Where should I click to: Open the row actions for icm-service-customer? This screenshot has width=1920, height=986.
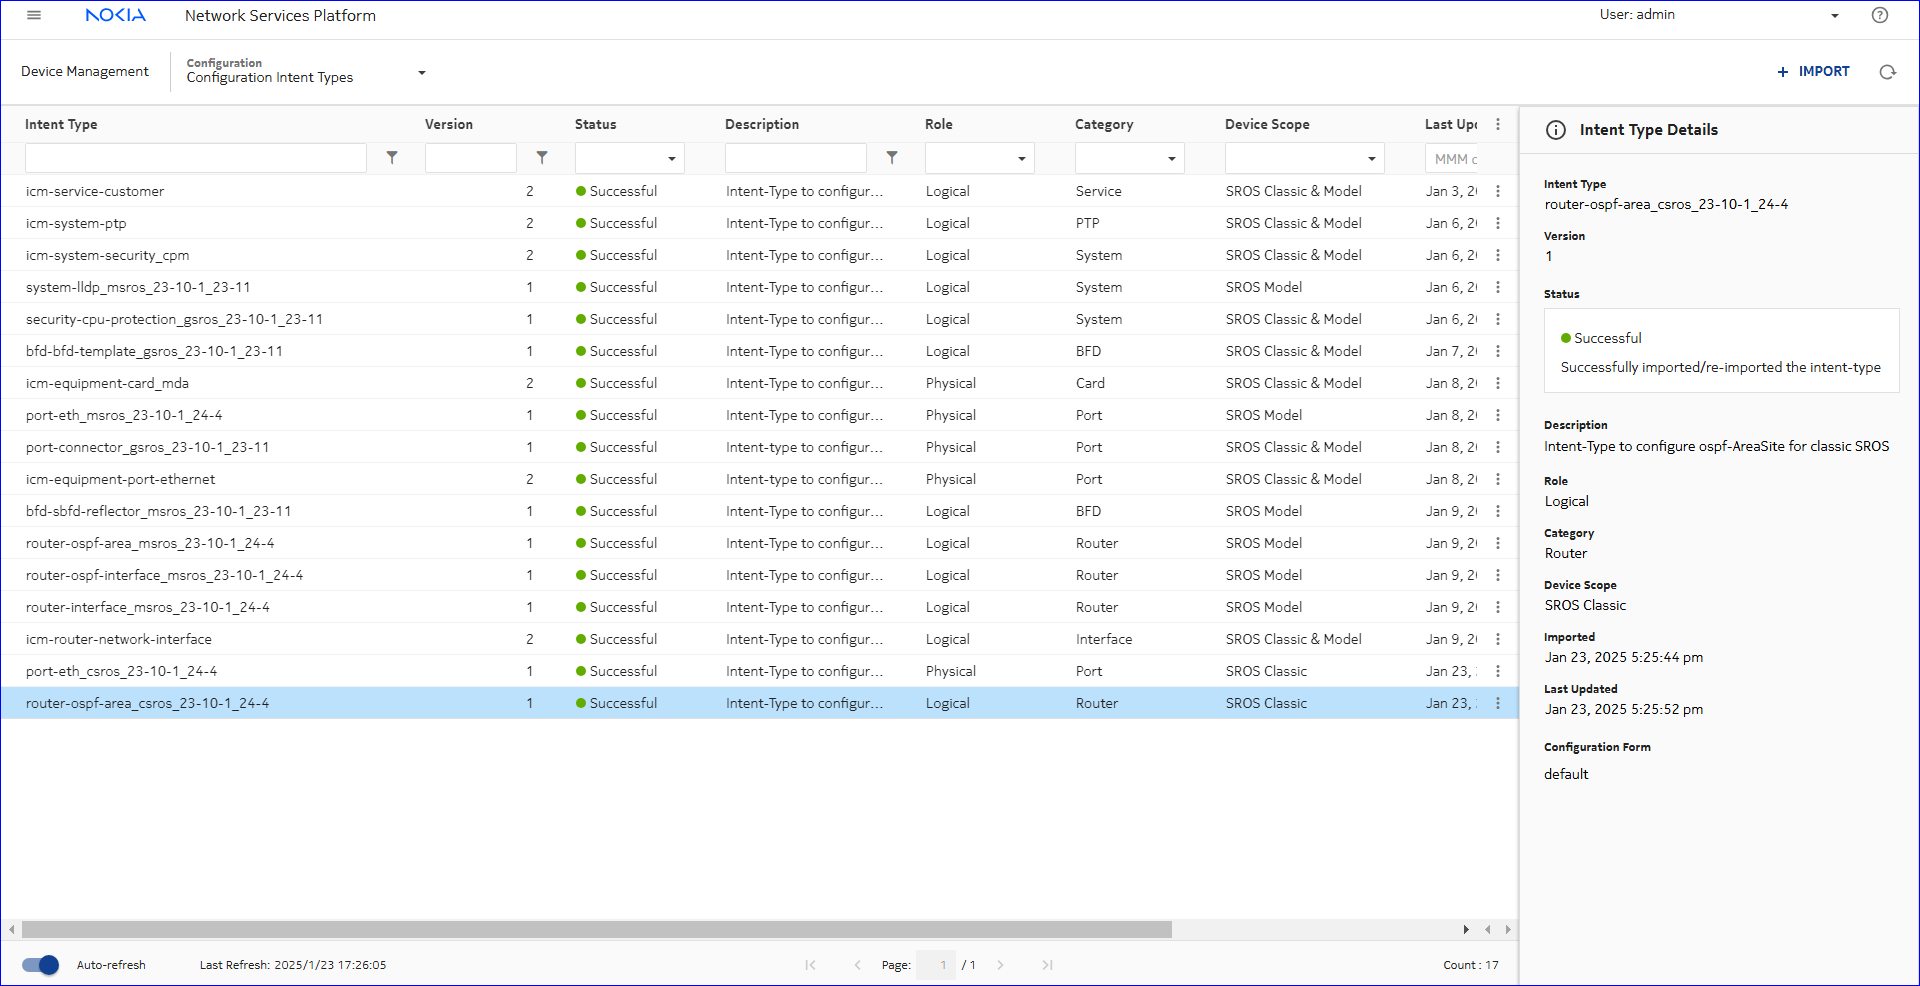point(1498,191)
